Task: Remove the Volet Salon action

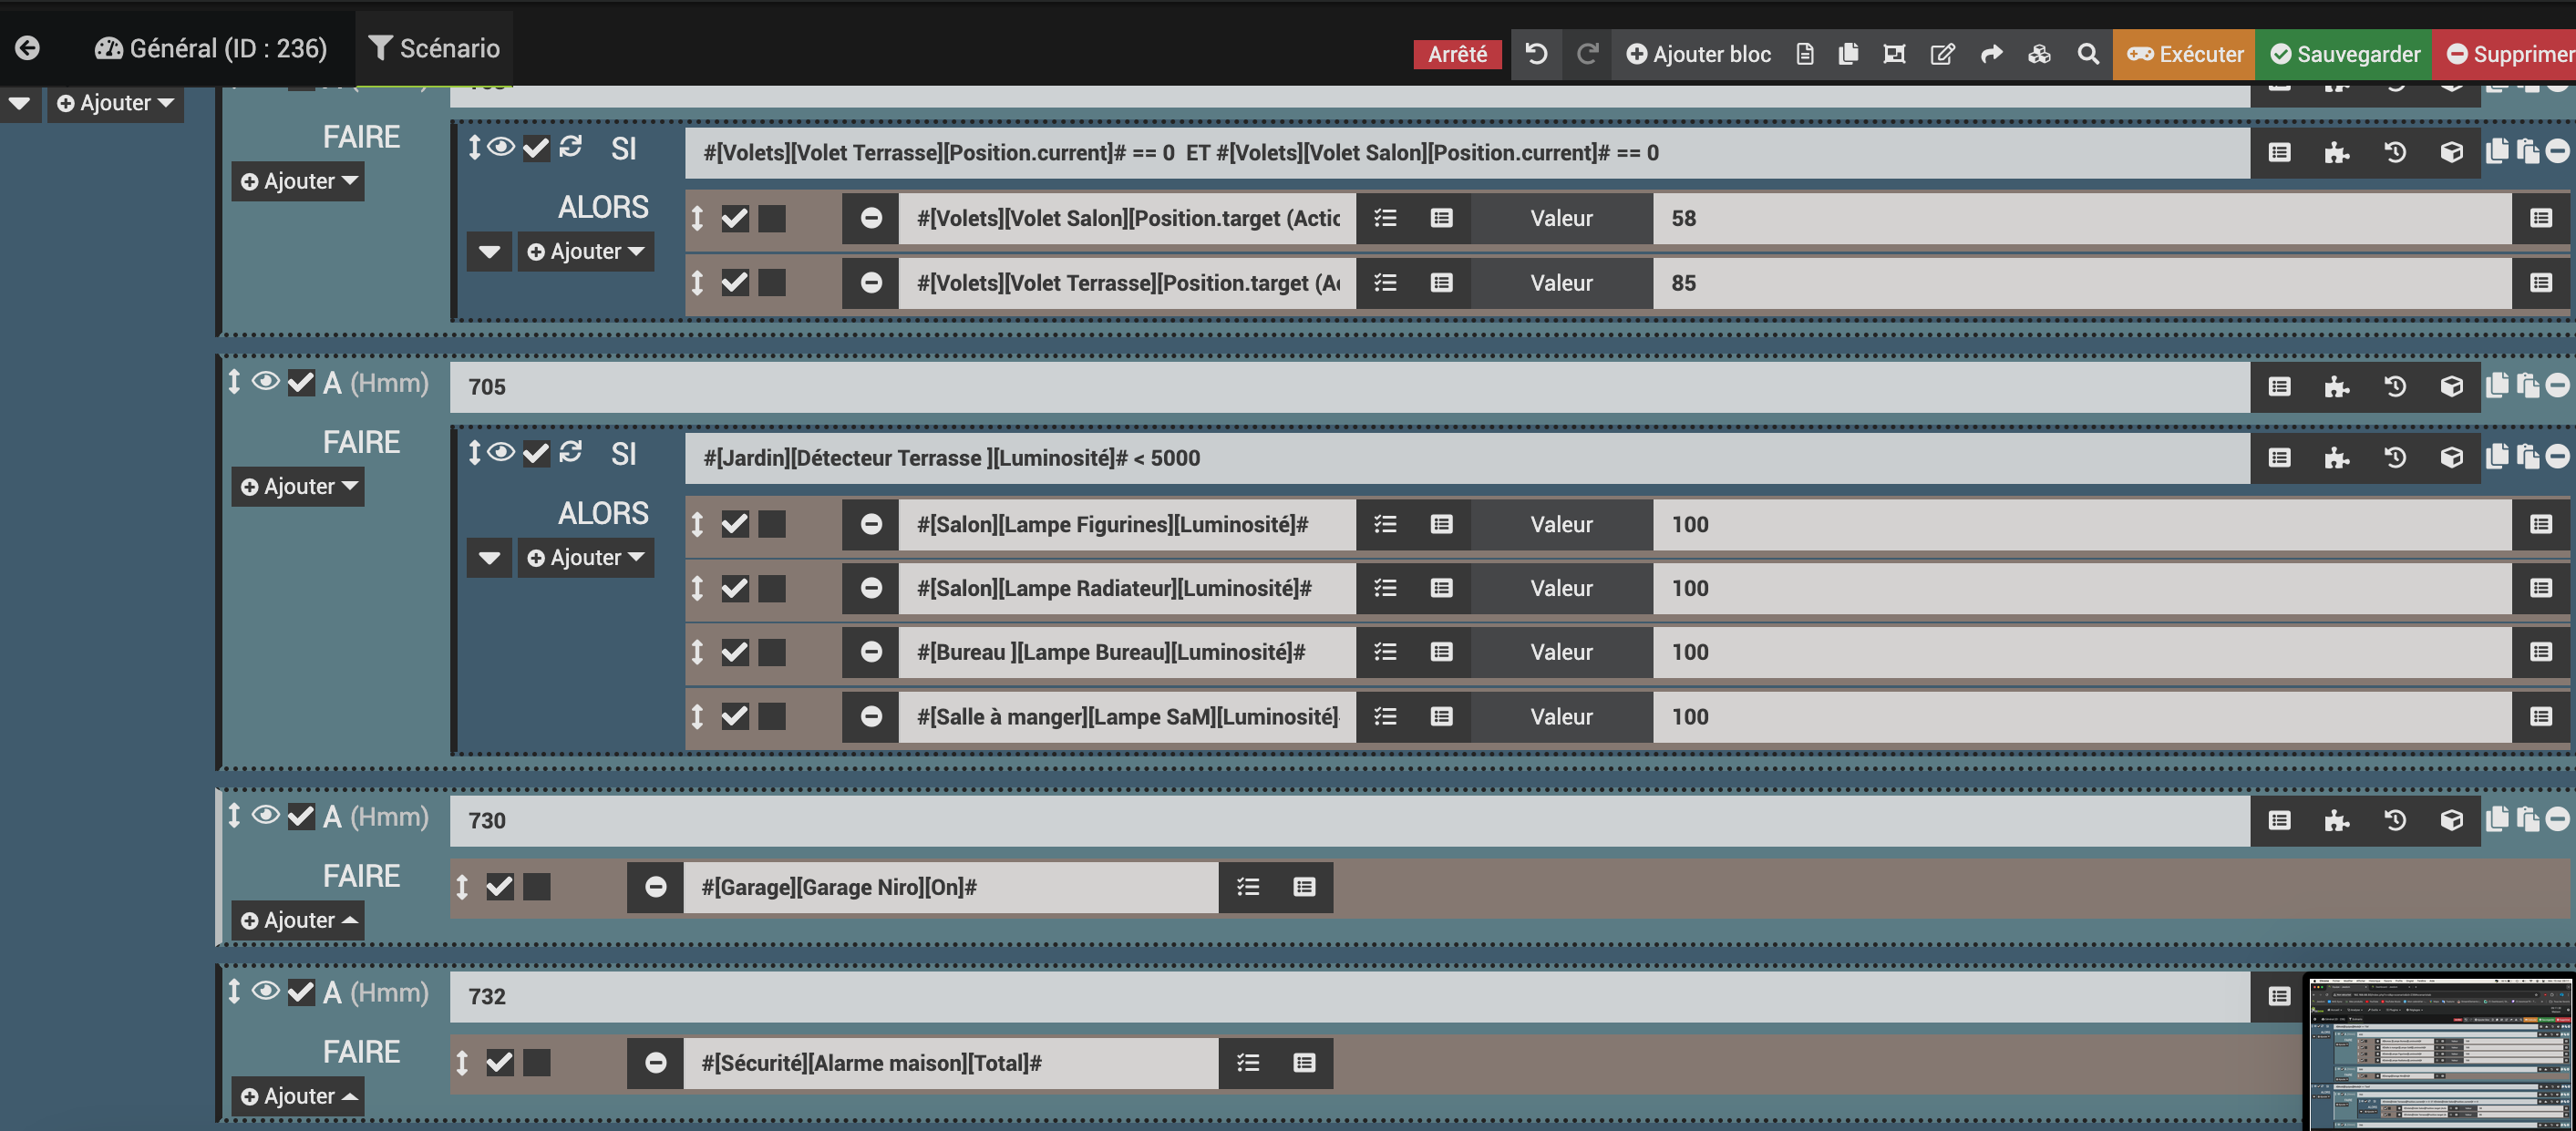Action: pos(871,218)
